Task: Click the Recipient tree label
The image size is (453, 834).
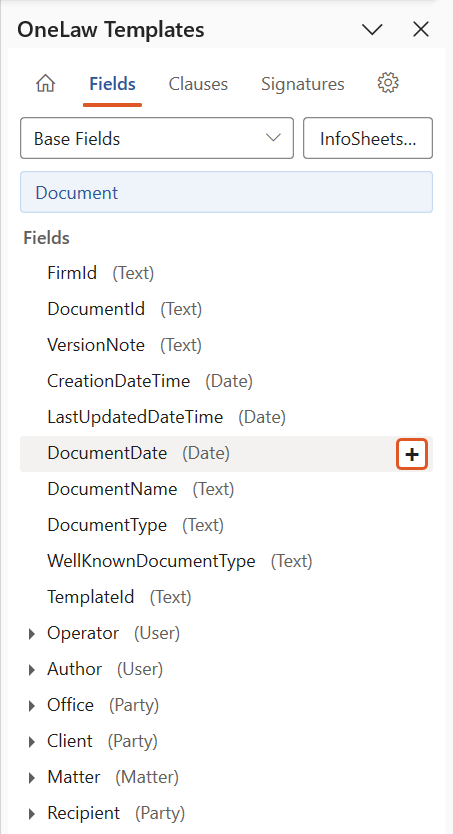Action: 83,813
